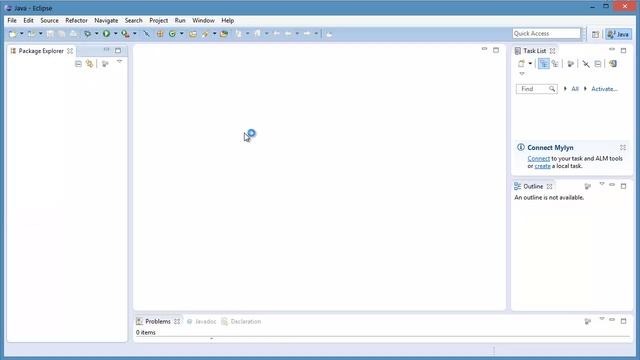Open the External Tools dropdown arrow
This screenshot has width=640, height=360.
(x=135, y=34)
